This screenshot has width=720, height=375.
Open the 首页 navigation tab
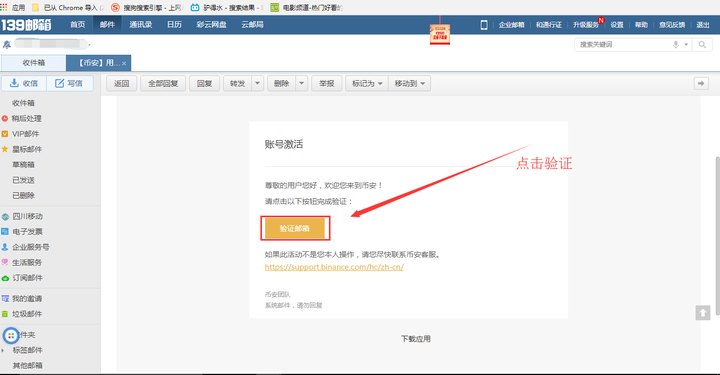[x=78, y=25]
